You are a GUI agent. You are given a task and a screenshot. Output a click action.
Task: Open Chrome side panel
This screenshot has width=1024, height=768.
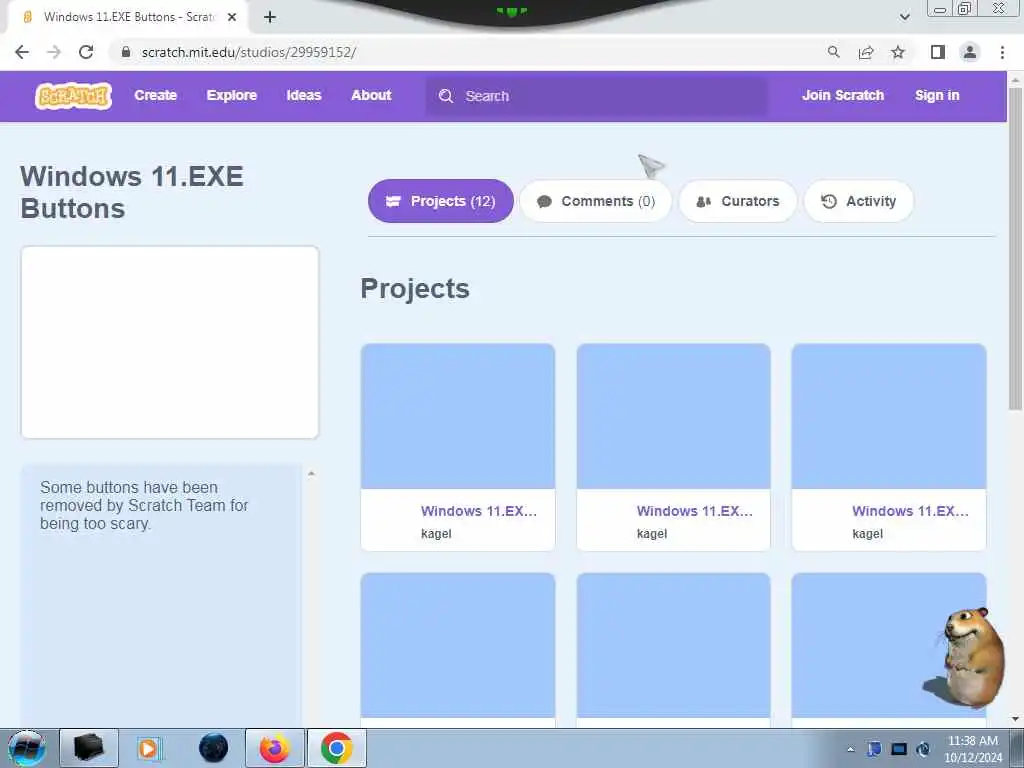(938, 52)
